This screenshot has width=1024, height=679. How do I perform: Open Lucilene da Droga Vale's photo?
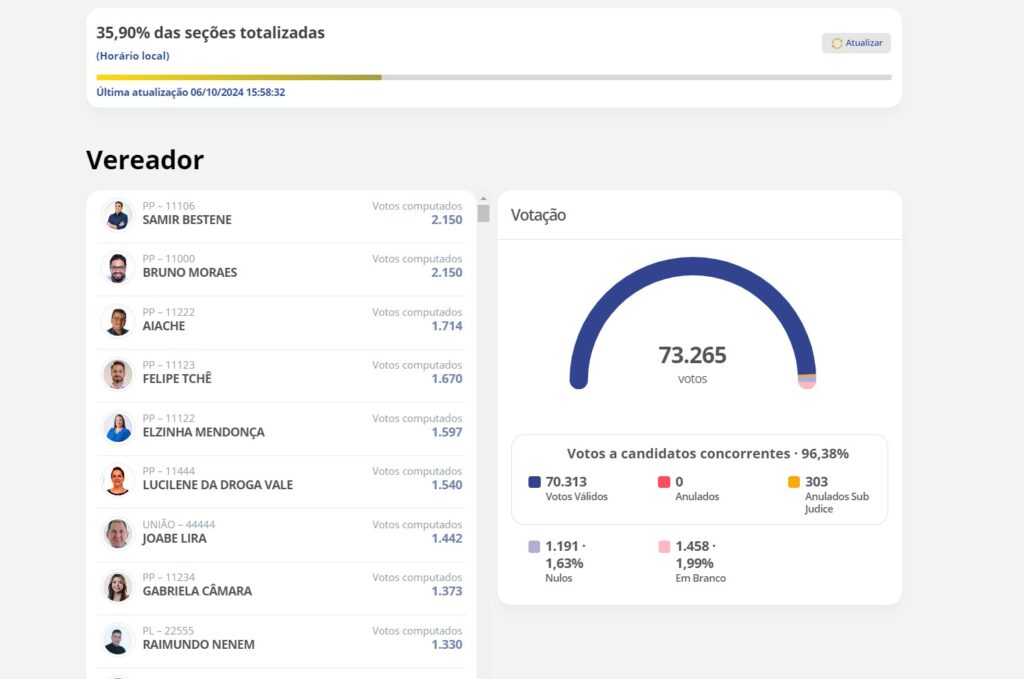coord(118,481)
